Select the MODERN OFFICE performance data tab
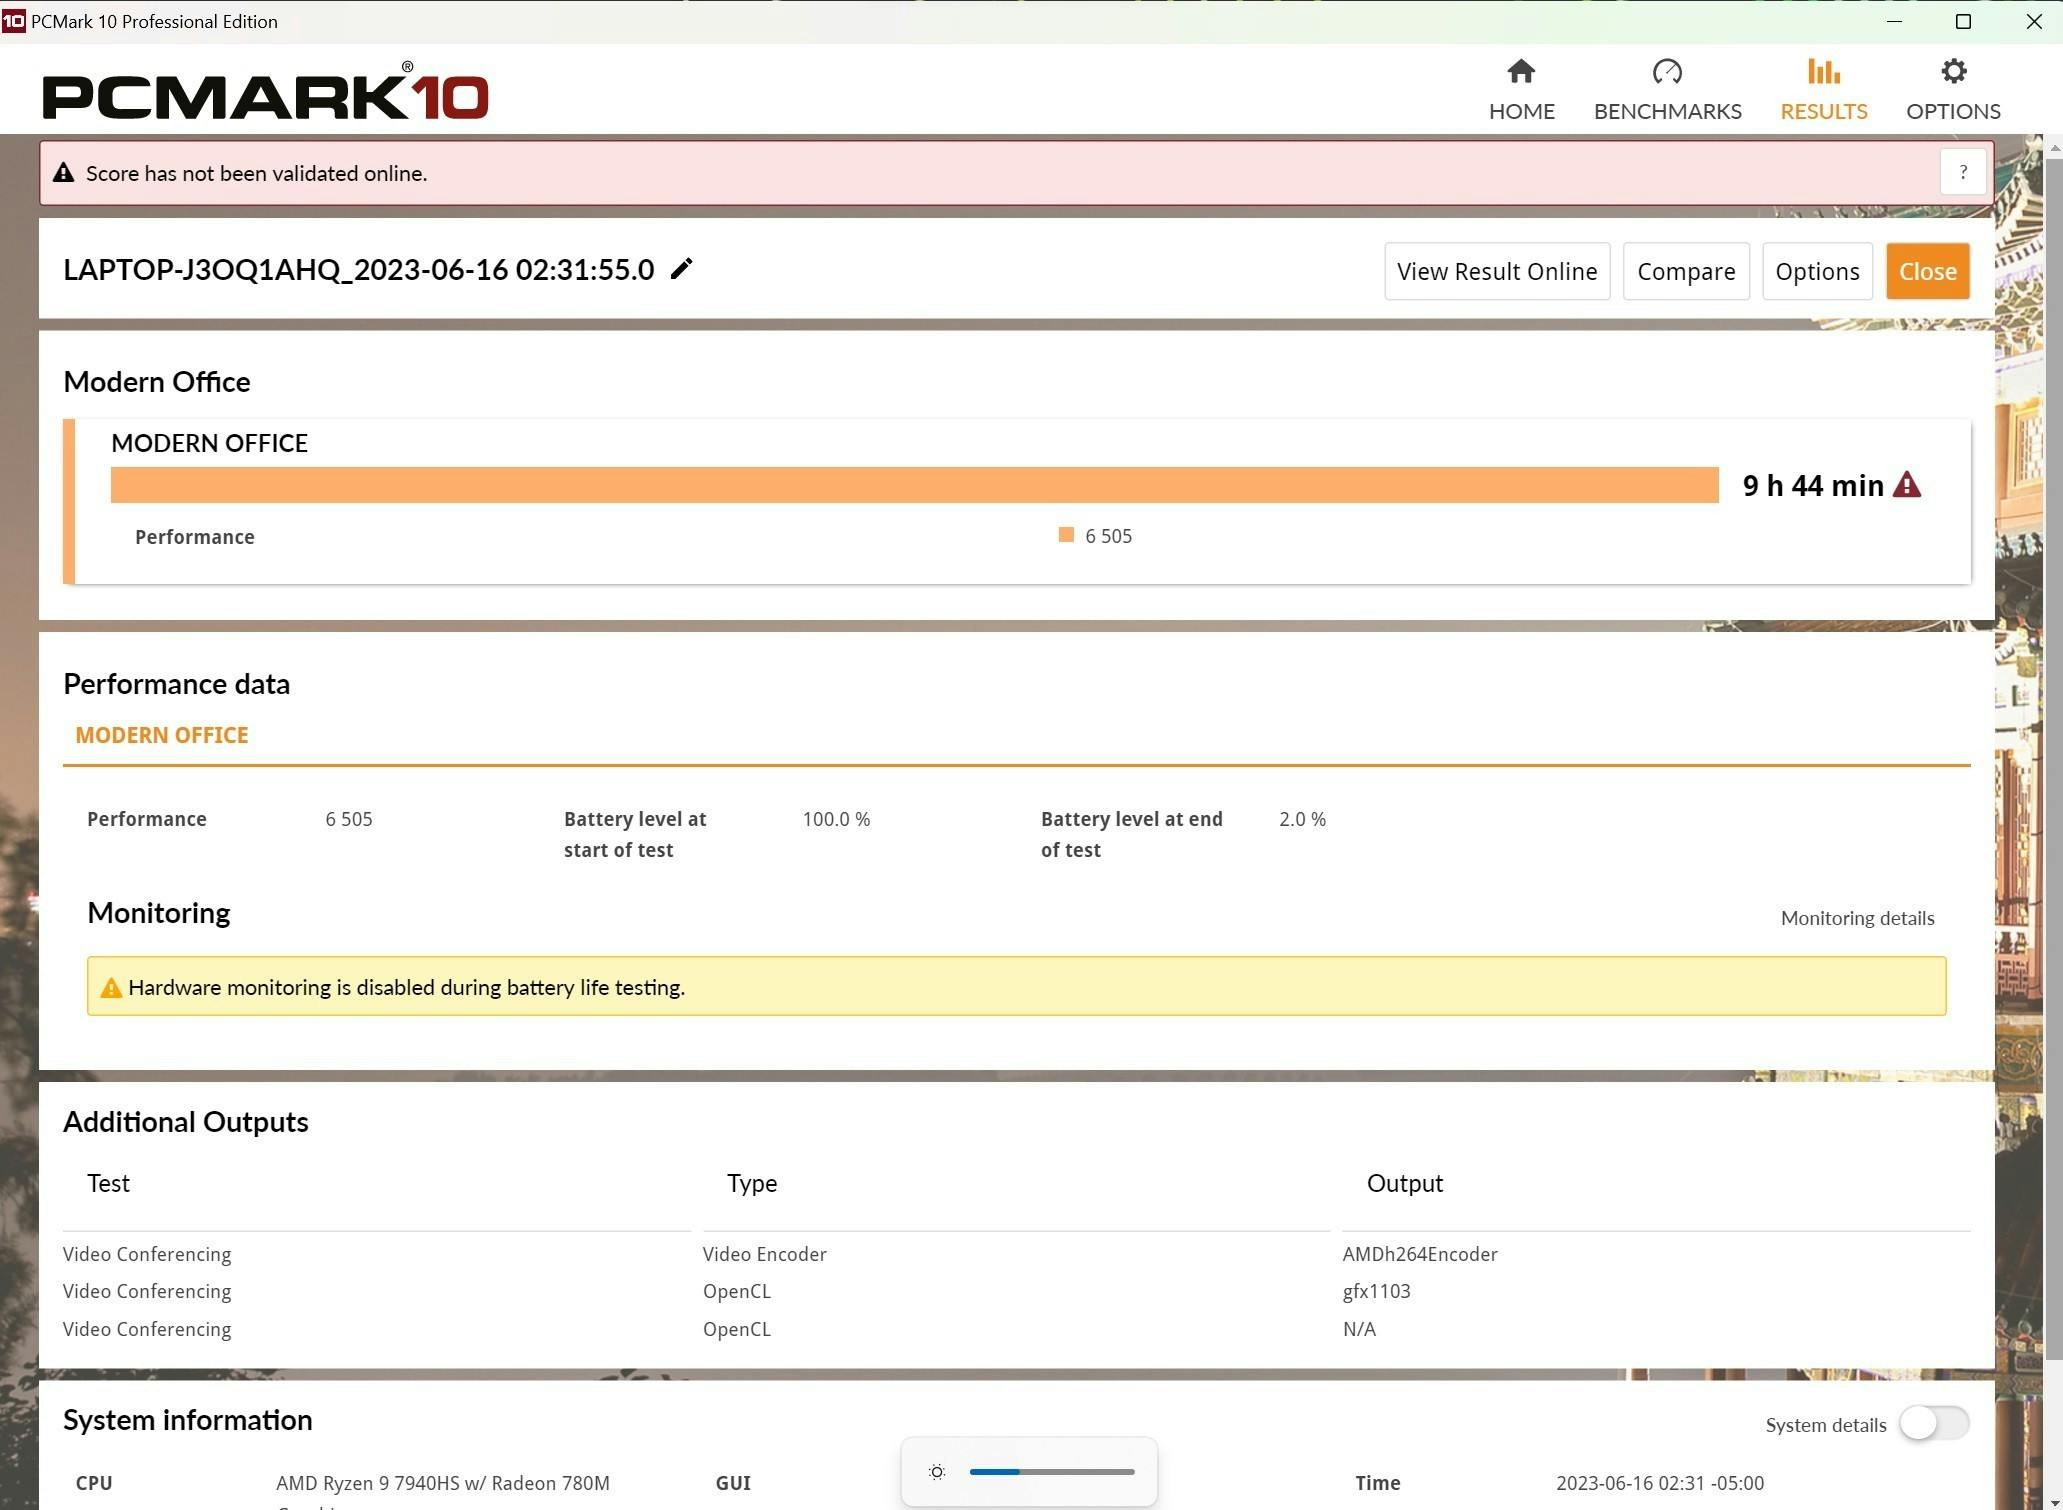Screen dimensions: 2063x1510 (162, 735)
